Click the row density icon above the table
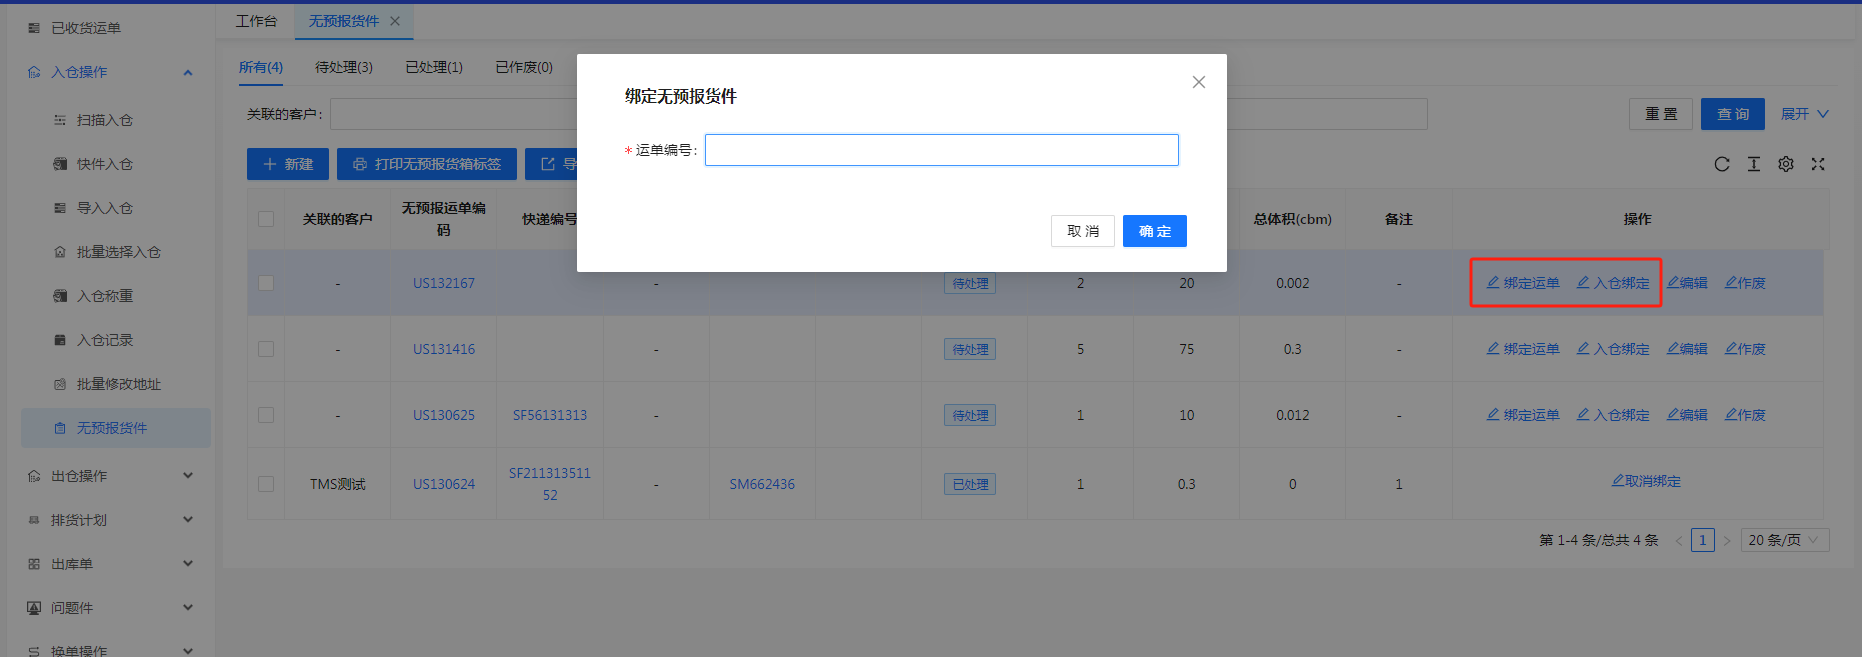 1753,164
